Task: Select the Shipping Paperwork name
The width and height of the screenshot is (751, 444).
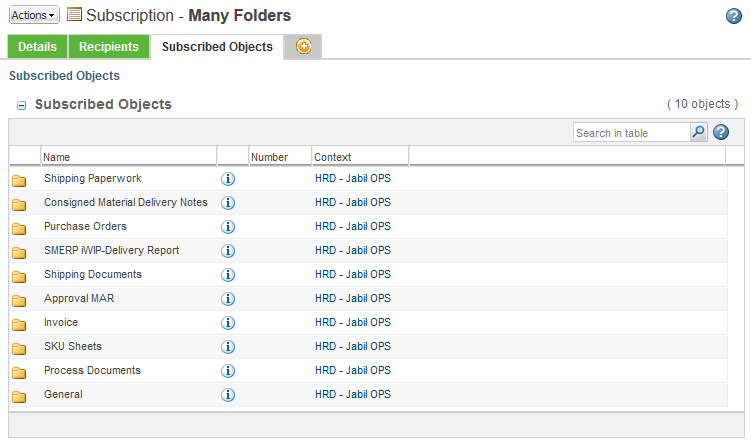Action: click(x=92, y=178)
